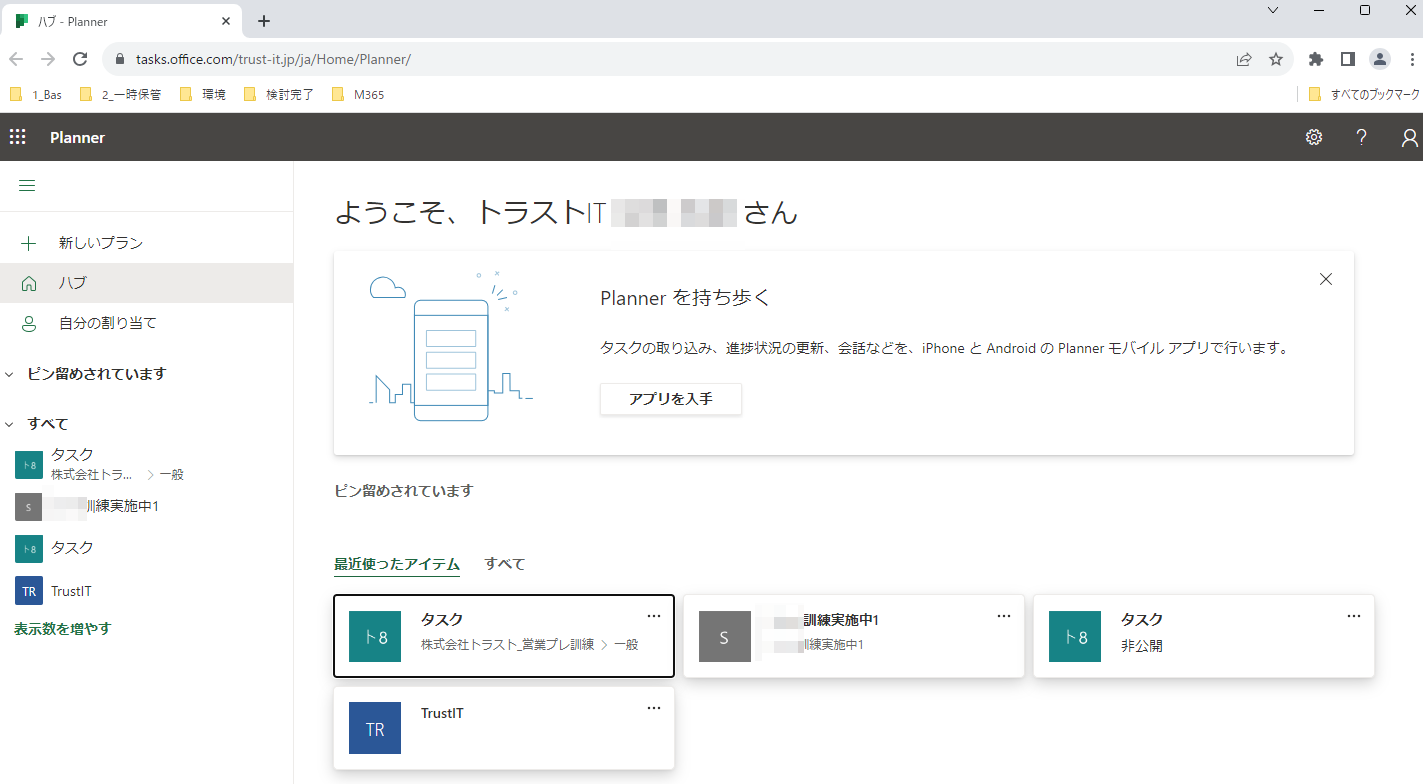
Task: Collapse the sidebar hamburger menu
Action: [27, 186]
